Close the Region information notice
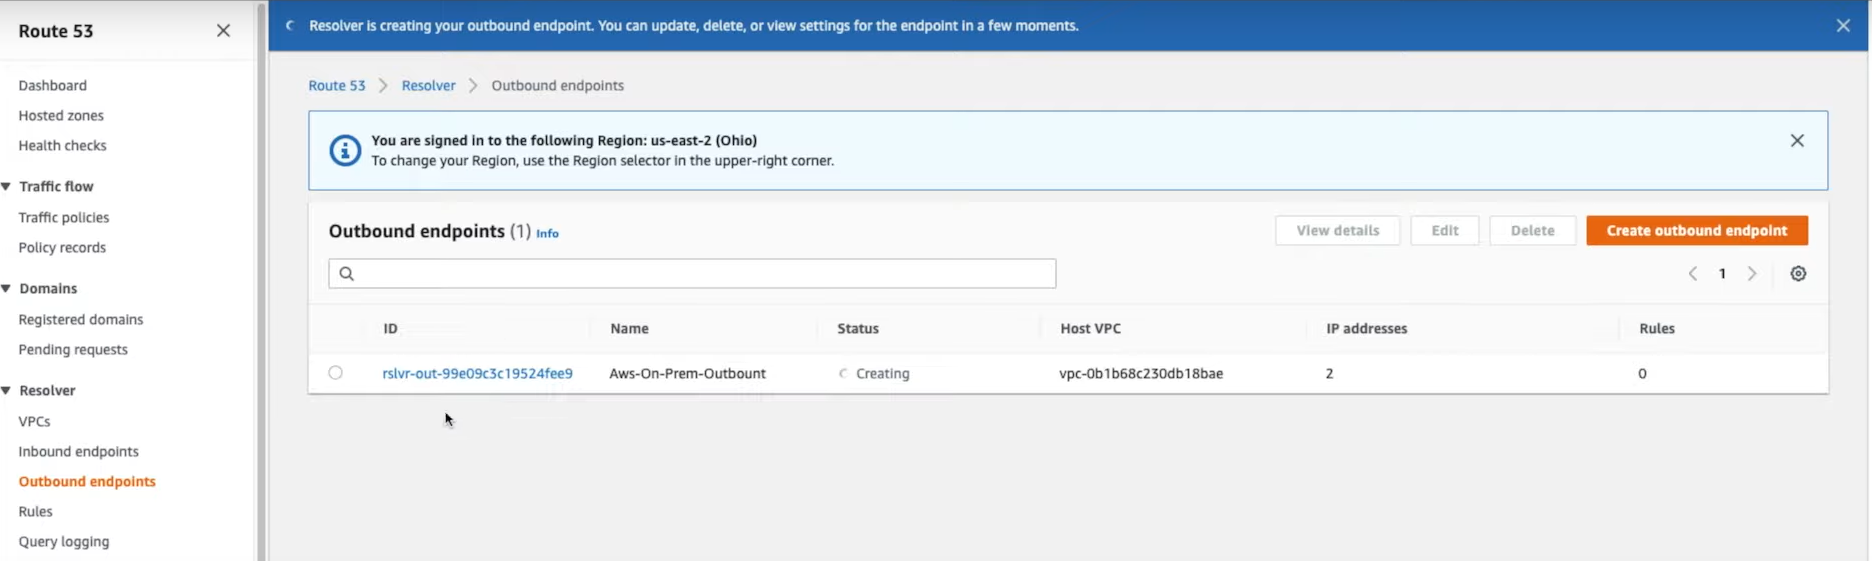This screenshot has height=561, width=1872. point(1797,141)
